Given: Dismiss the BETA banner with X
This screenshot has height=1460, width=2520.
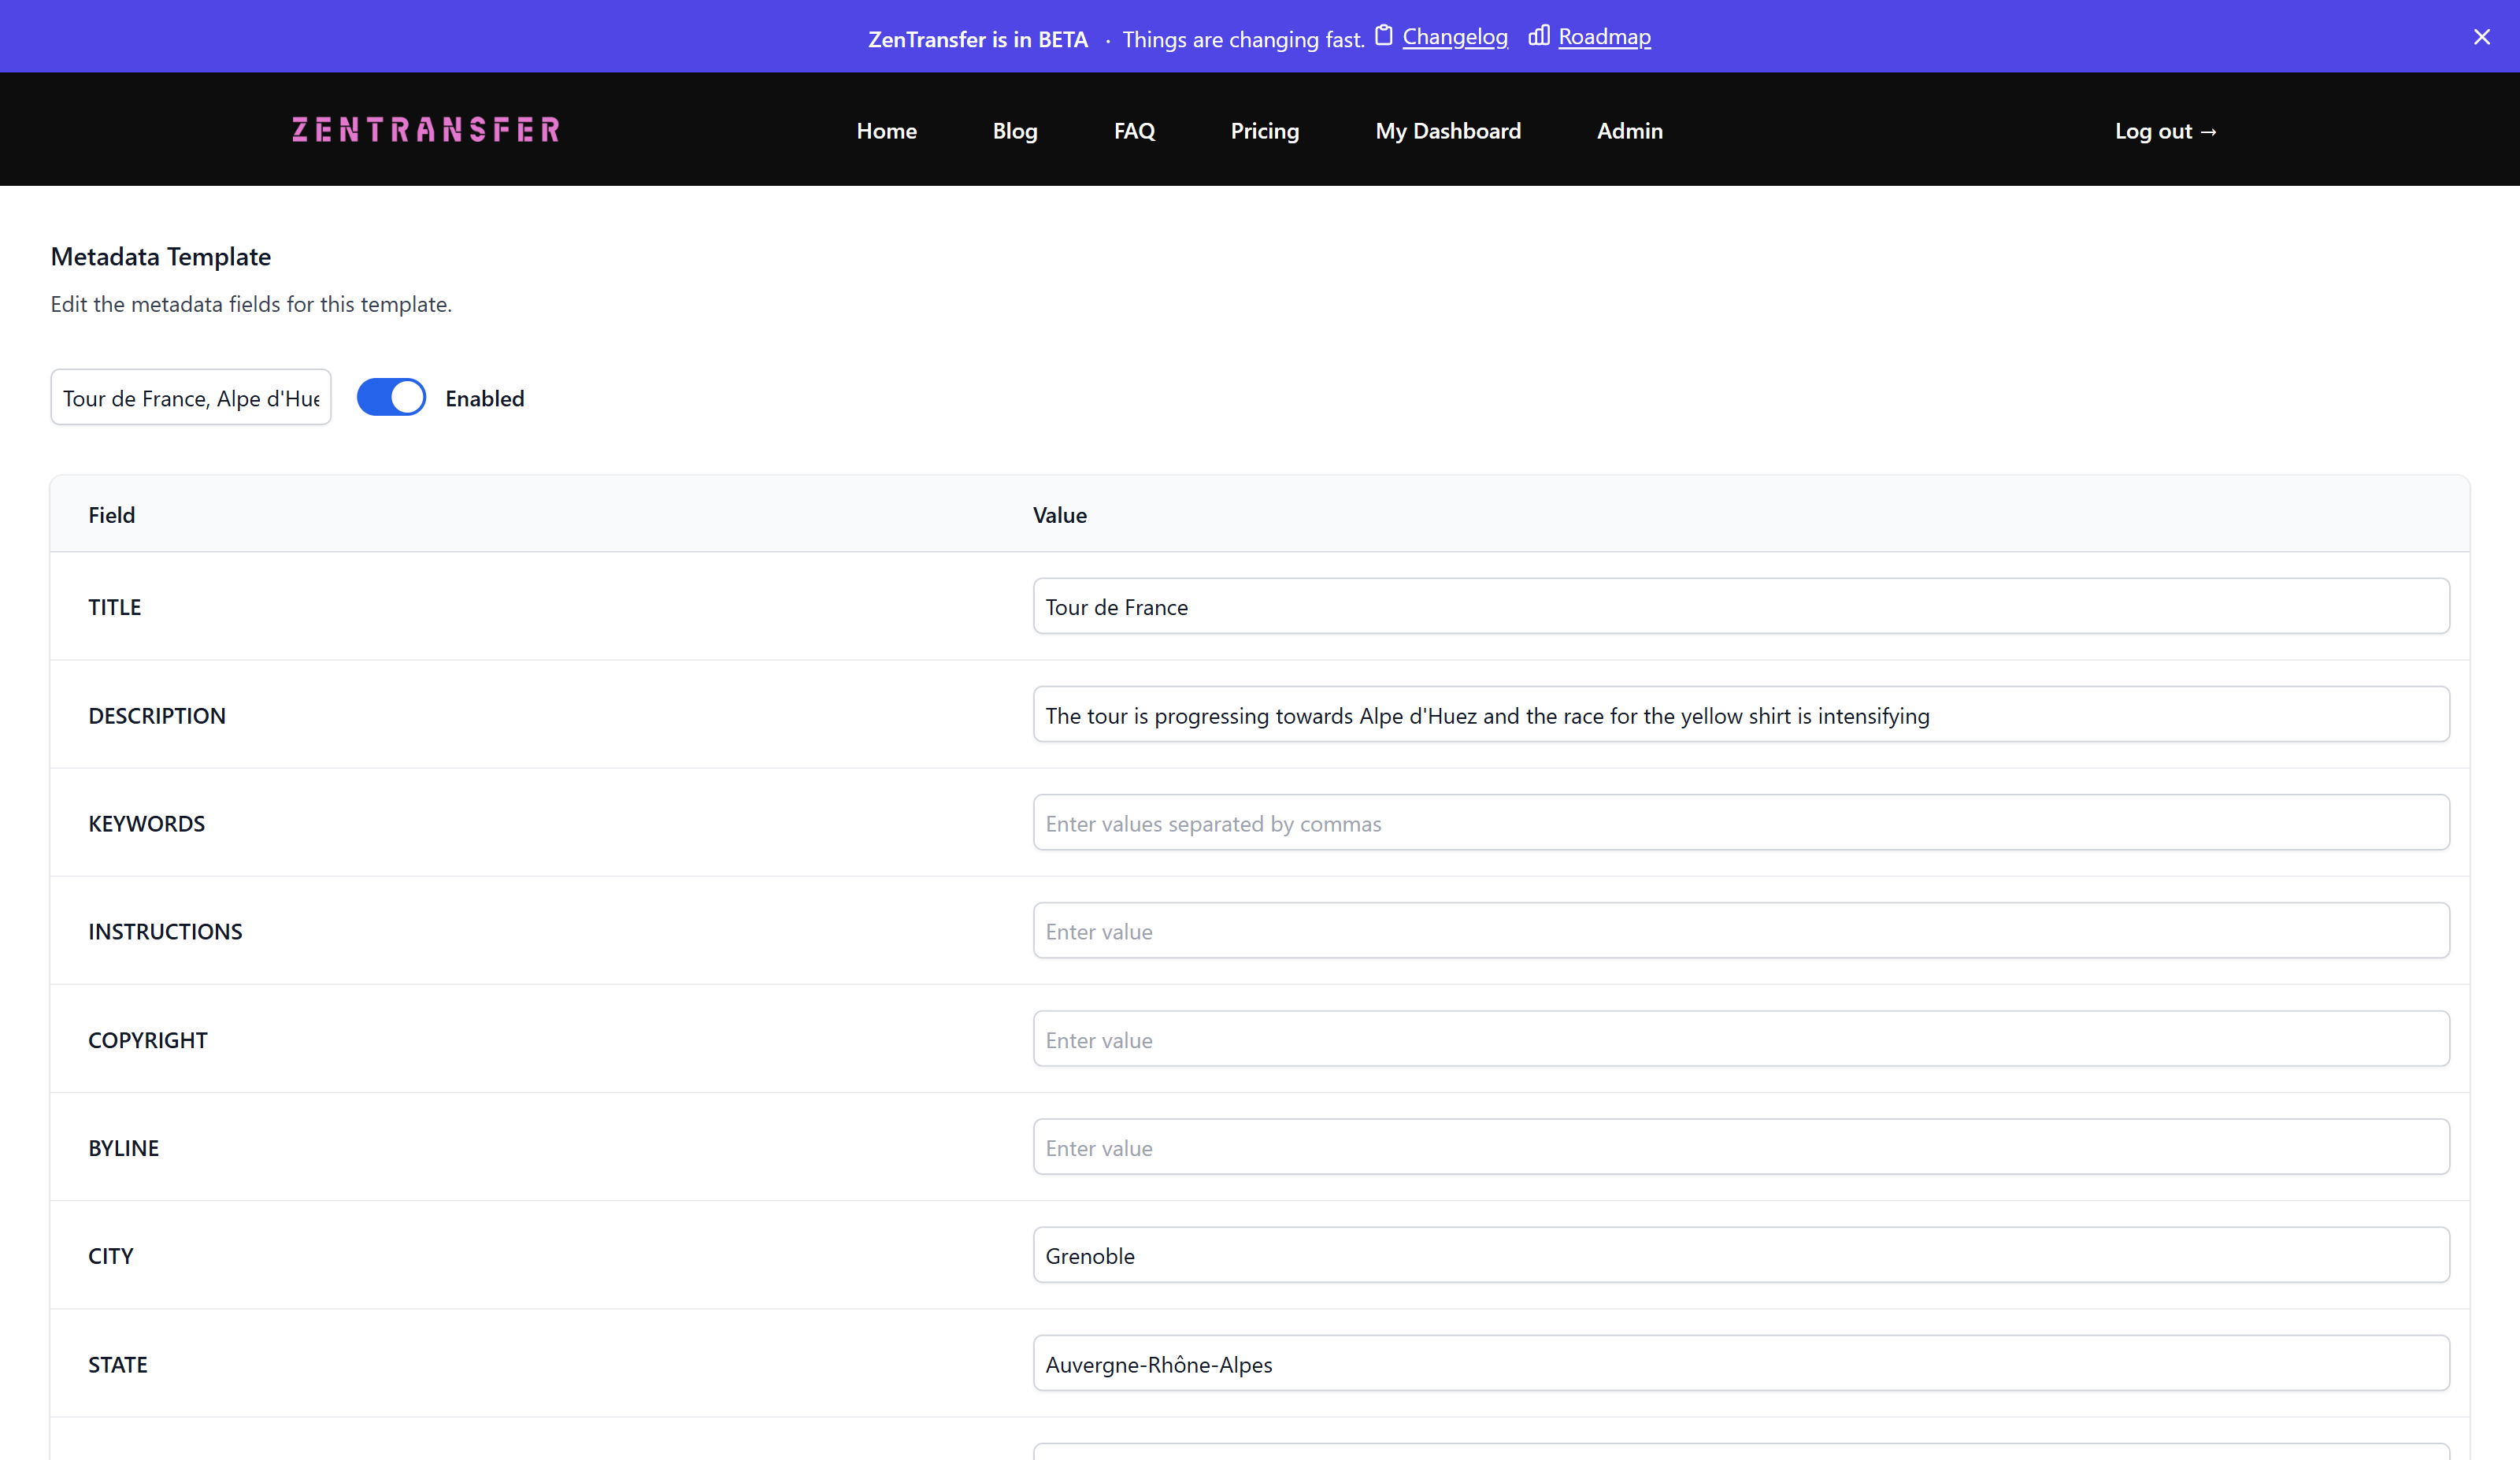Looking at the screenshot, I should (2481, 37).
